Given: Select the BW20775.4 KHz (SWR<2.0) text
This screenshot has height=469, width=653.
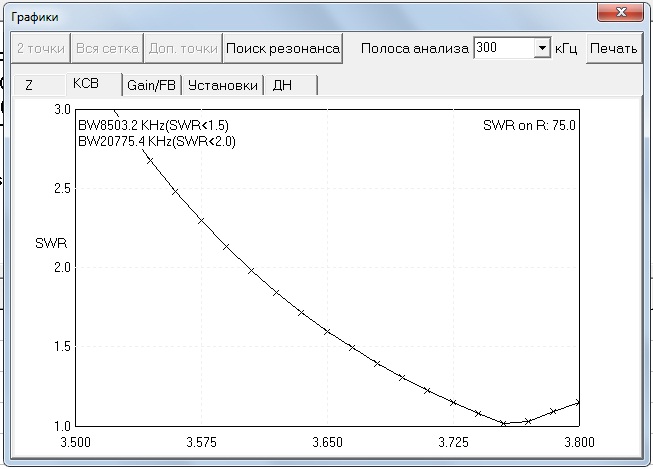Looking at the screenshot, I should point(159,141).
